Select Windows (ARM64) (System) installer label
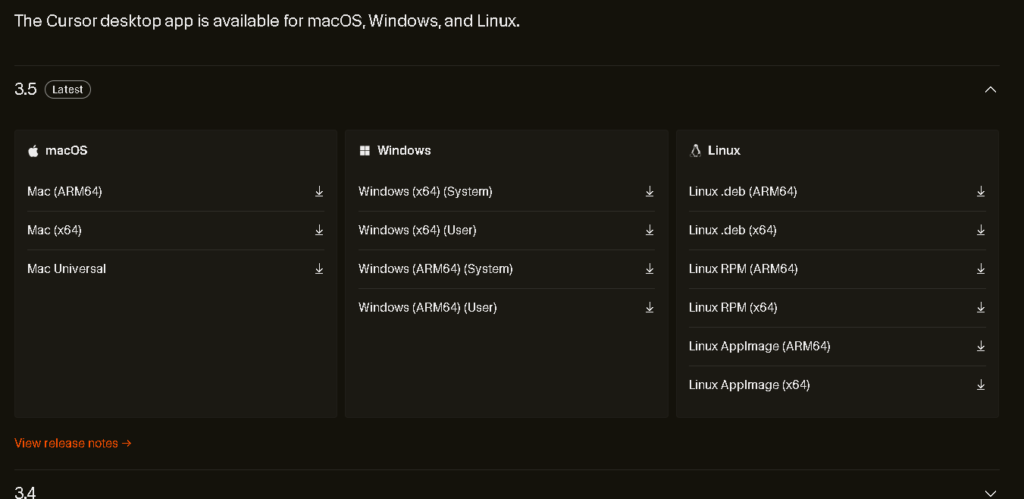Screen dimensions: 1024x499 tap(436, 268)
